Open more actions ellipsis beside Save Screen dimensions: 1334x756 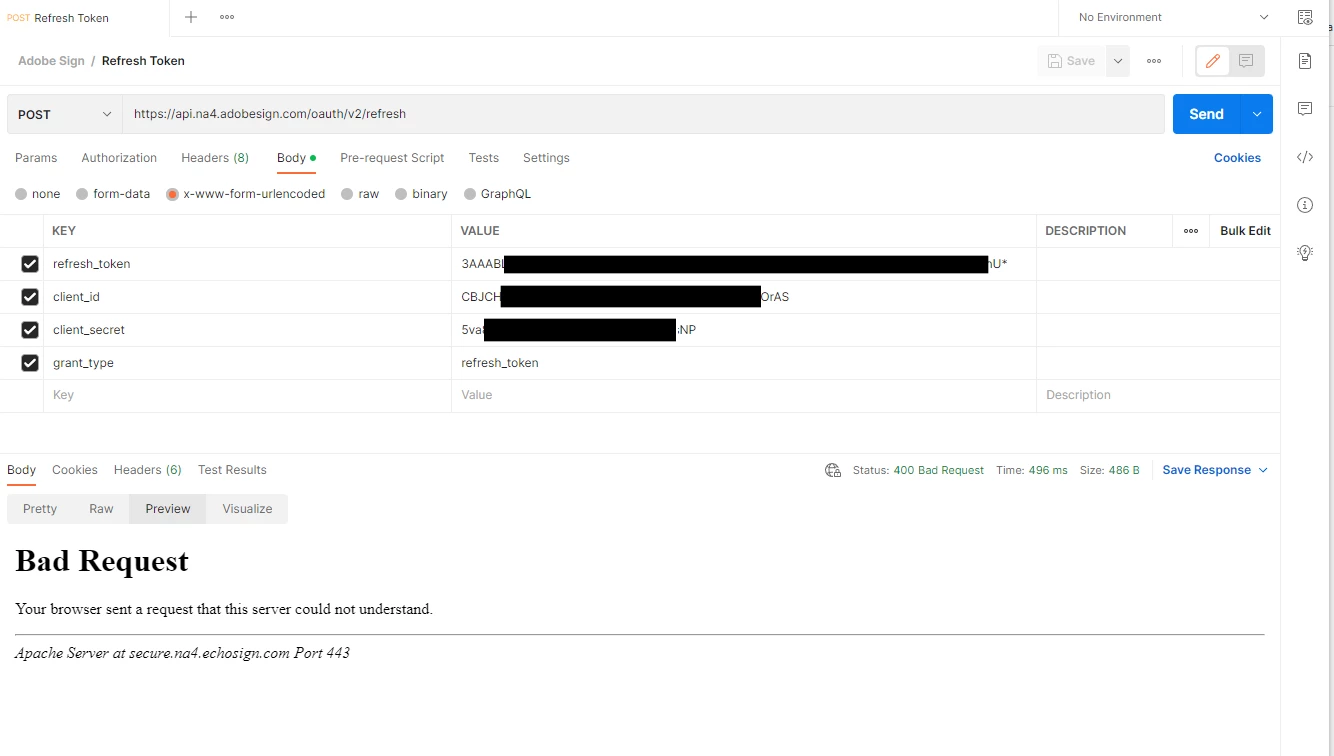point(1154,61)
